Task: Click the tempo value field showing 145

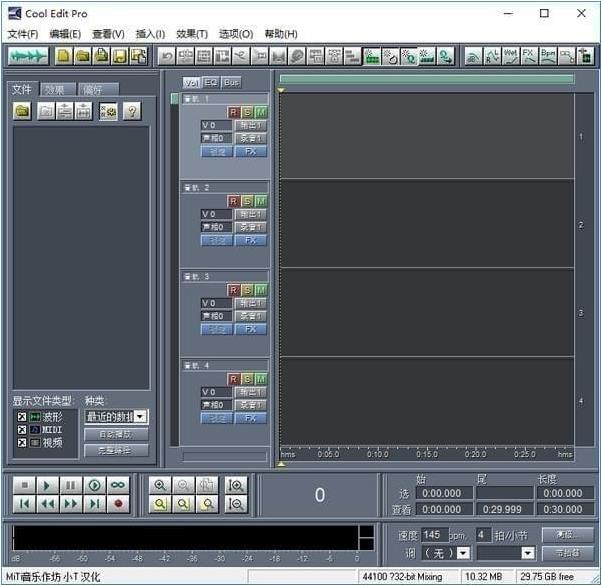Action: point(433,535)
